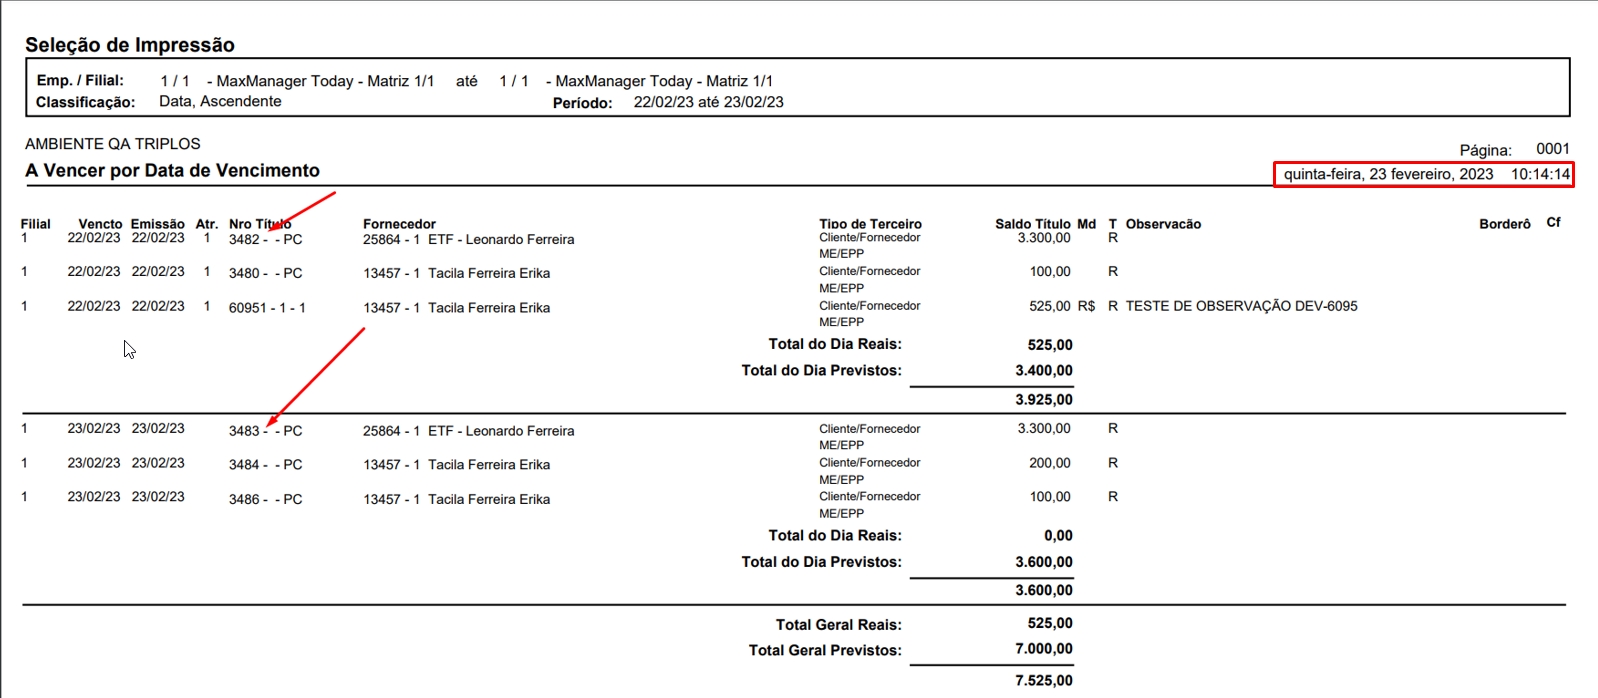
Task: Click the first day's total "3.925,00"
Action: [x=1044, y=400]
